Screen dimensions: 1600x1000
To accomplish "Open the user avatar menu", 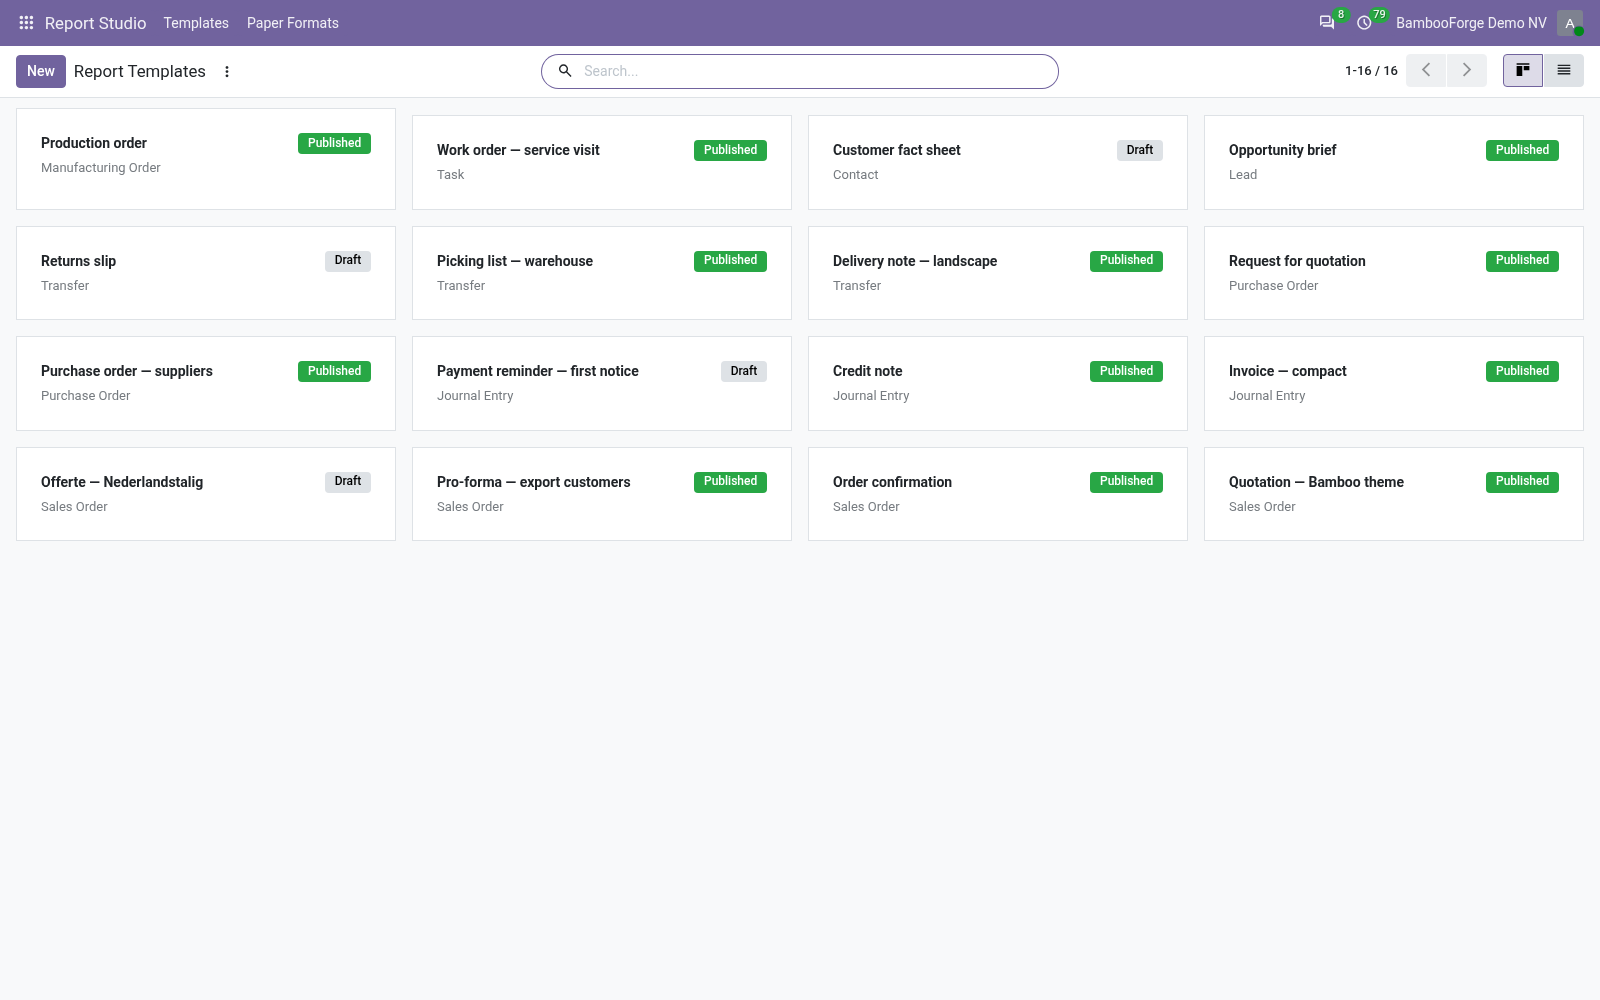I will [x=1570, y=23].
